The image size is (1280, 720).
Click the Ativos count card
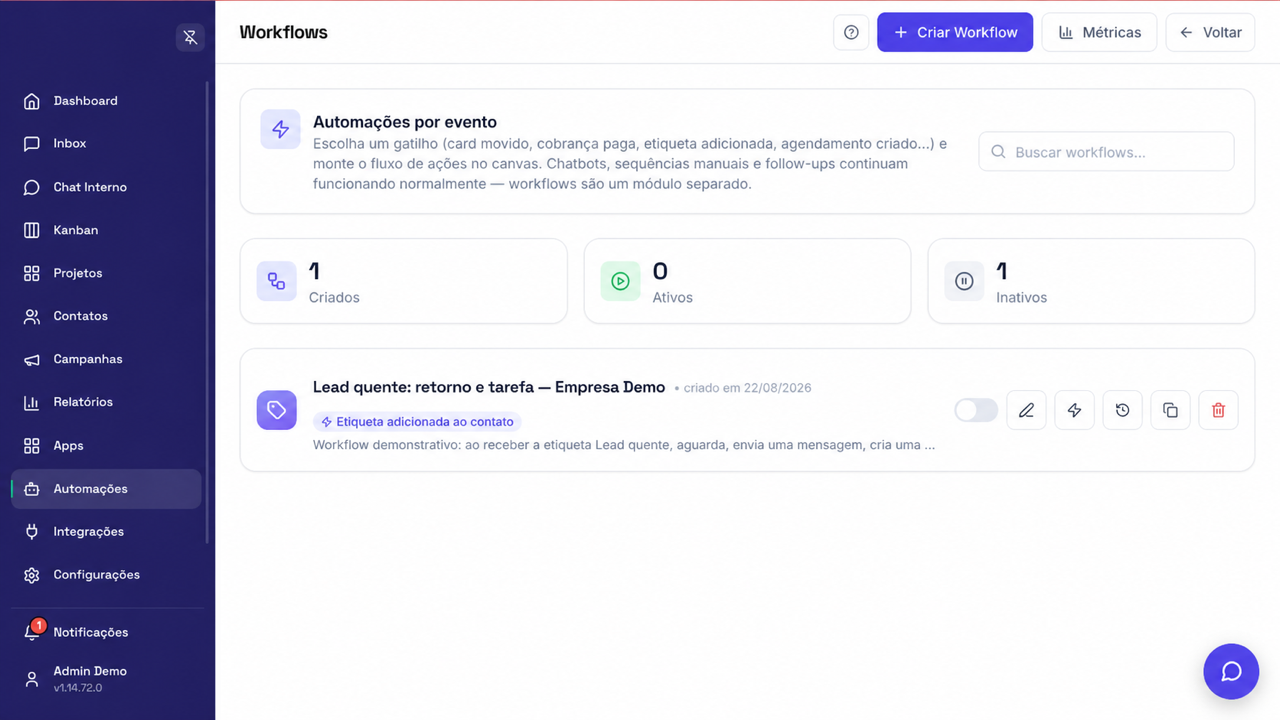tap(747, 281)
